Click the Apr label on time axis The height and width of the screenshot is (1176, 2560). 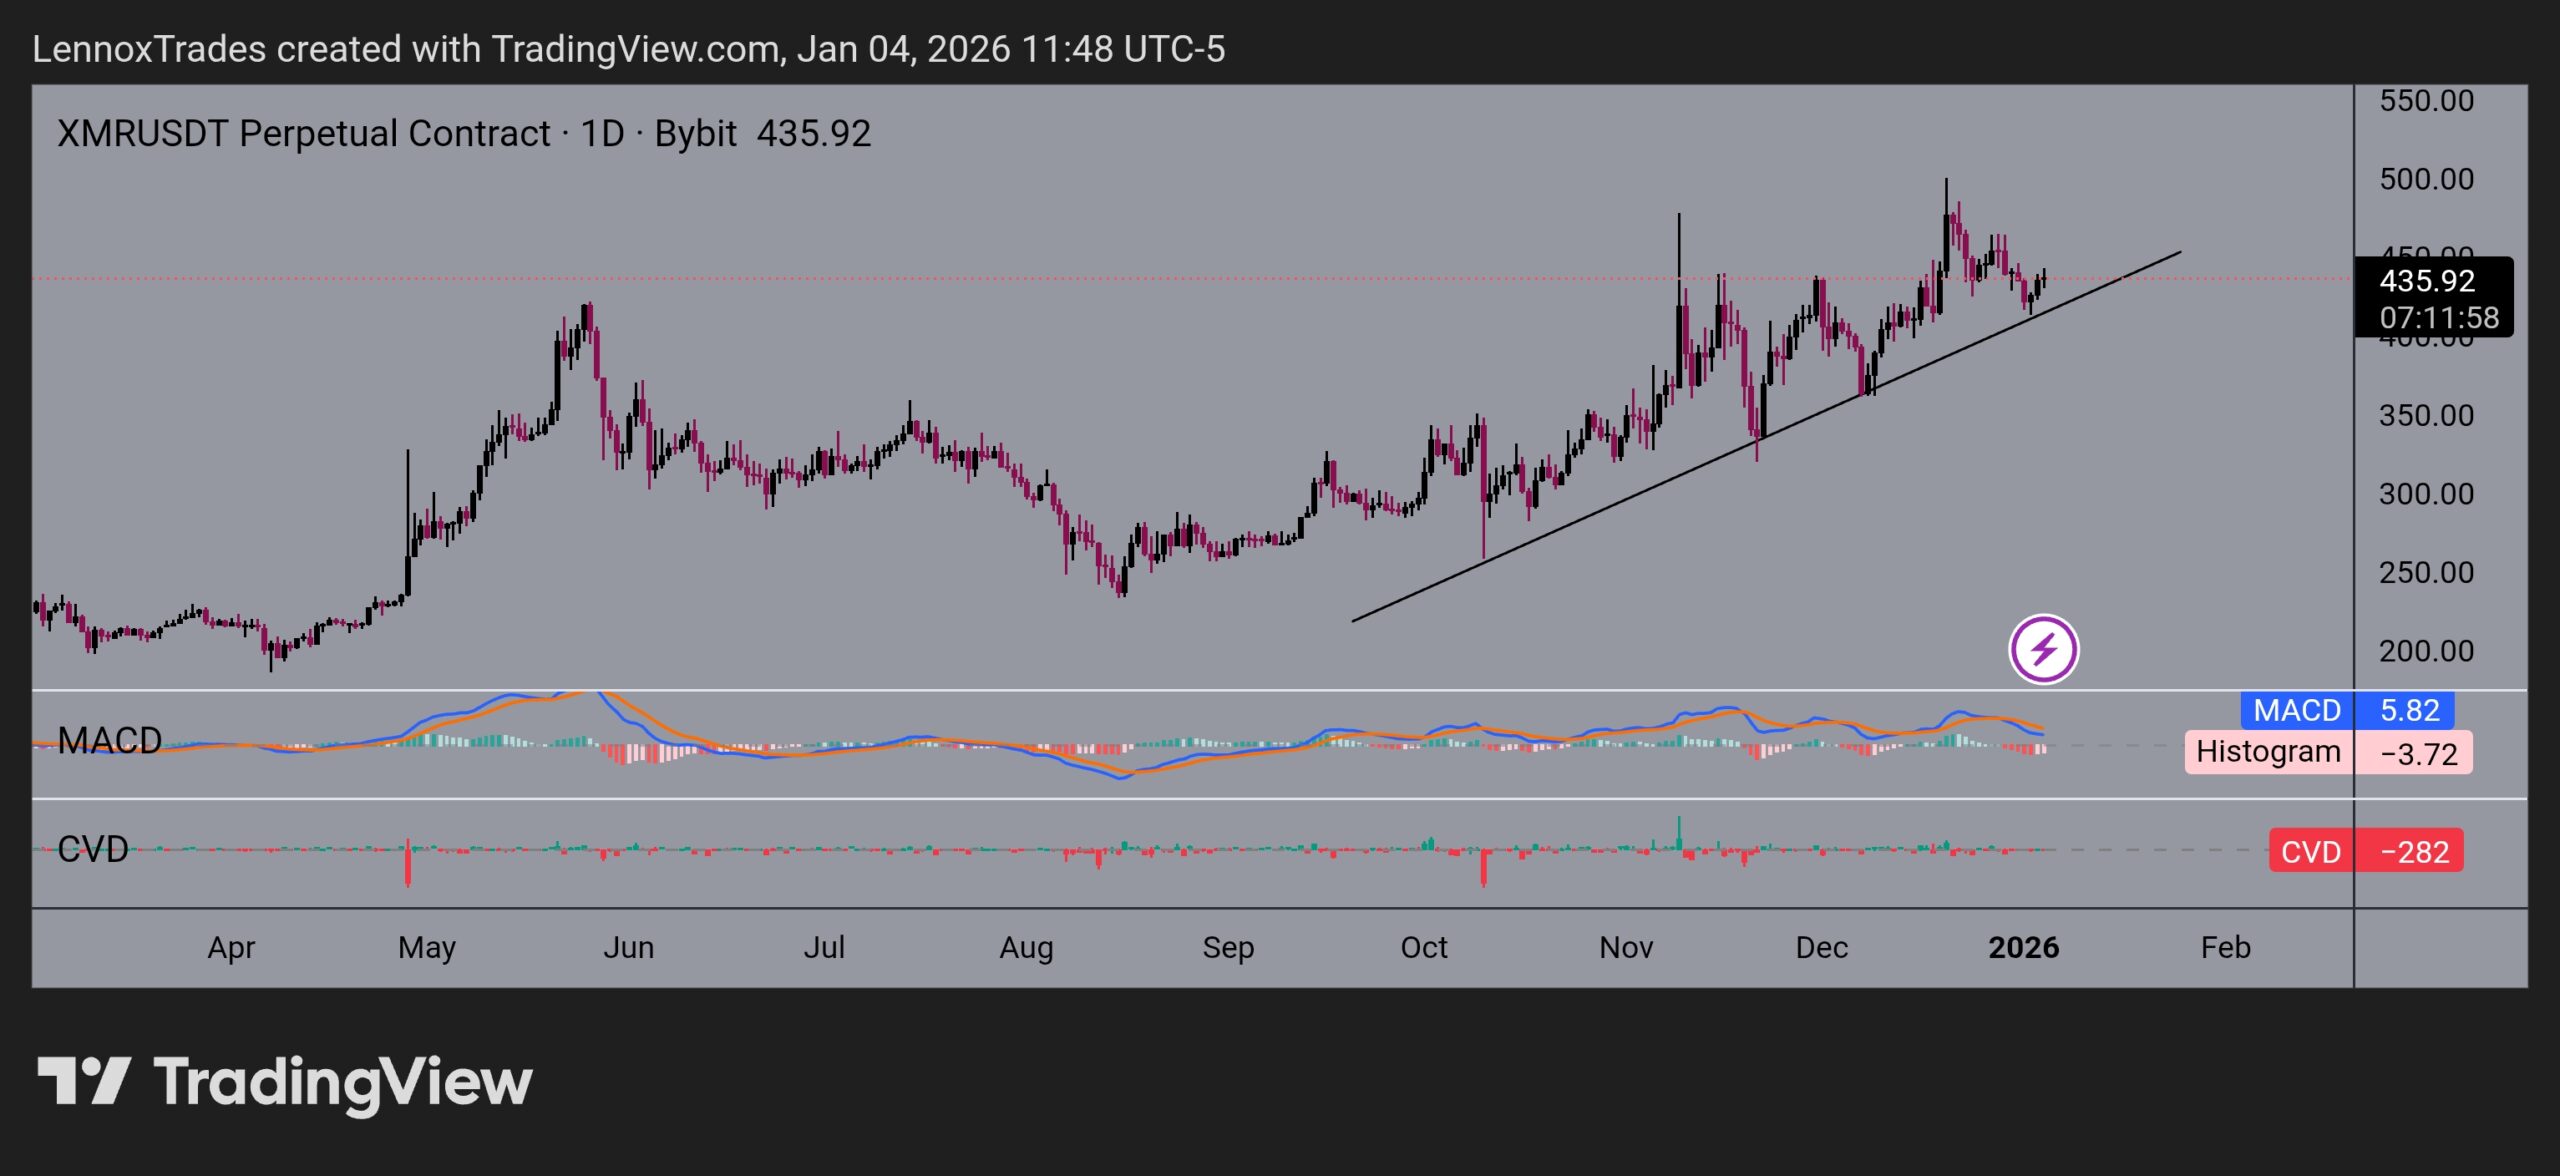231,948
